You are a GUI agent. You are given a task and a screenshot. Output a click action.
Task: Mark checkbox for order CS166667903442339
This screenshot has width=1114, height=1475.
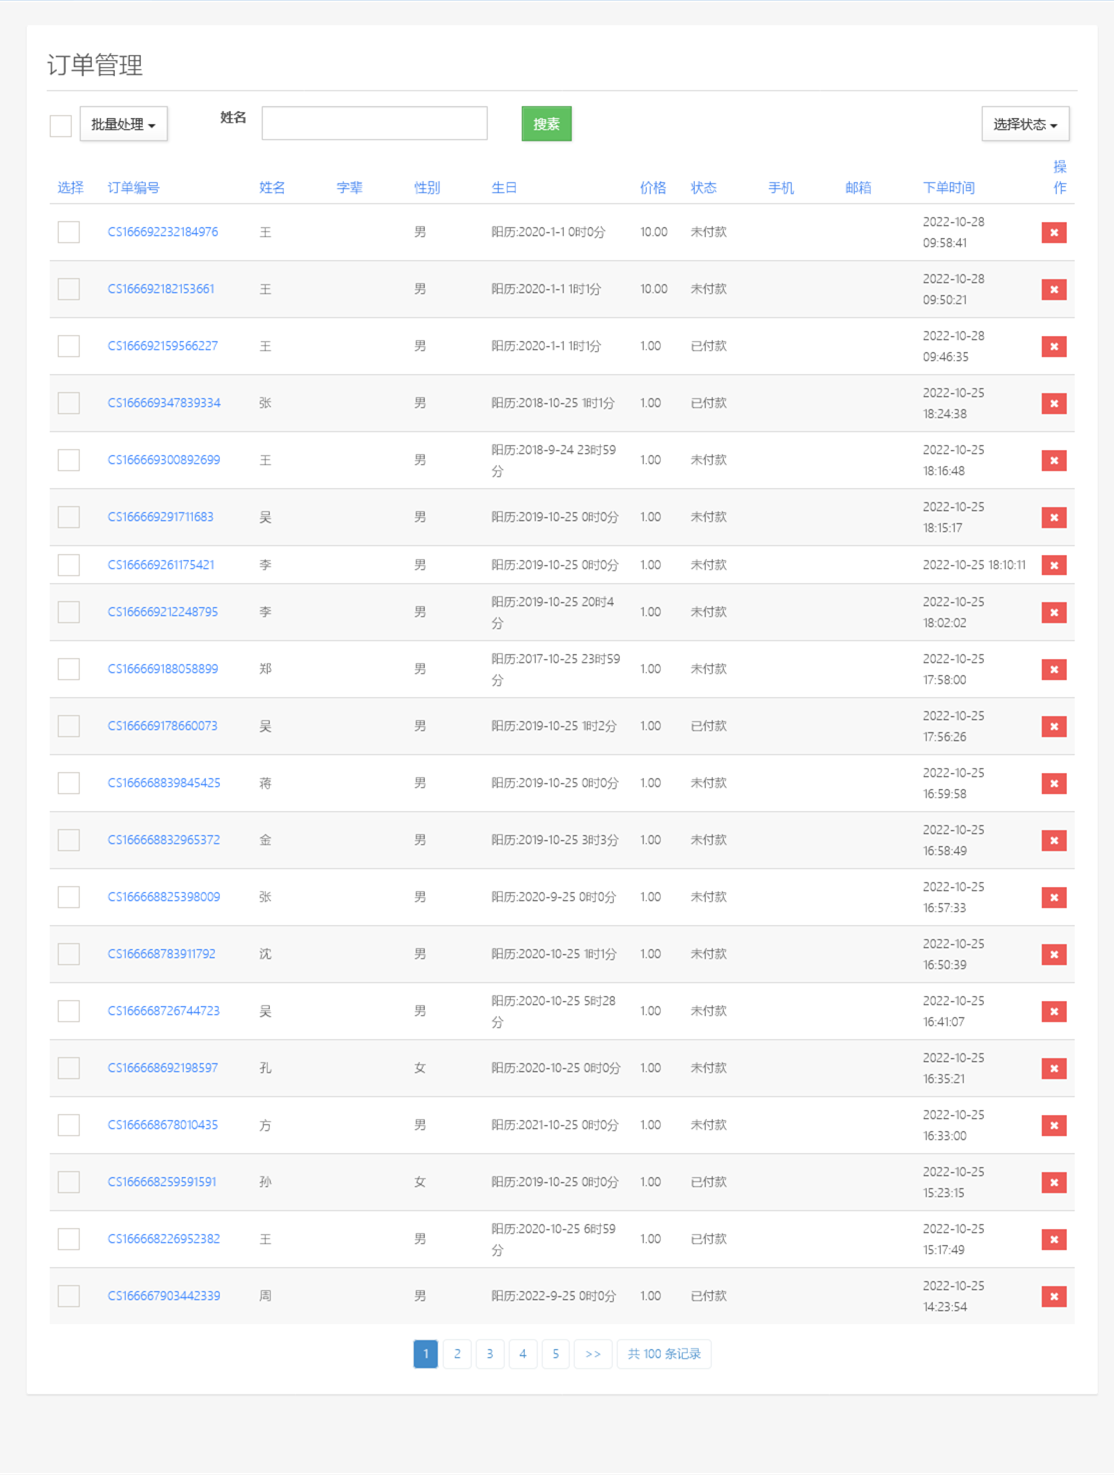click(69, 1296)
